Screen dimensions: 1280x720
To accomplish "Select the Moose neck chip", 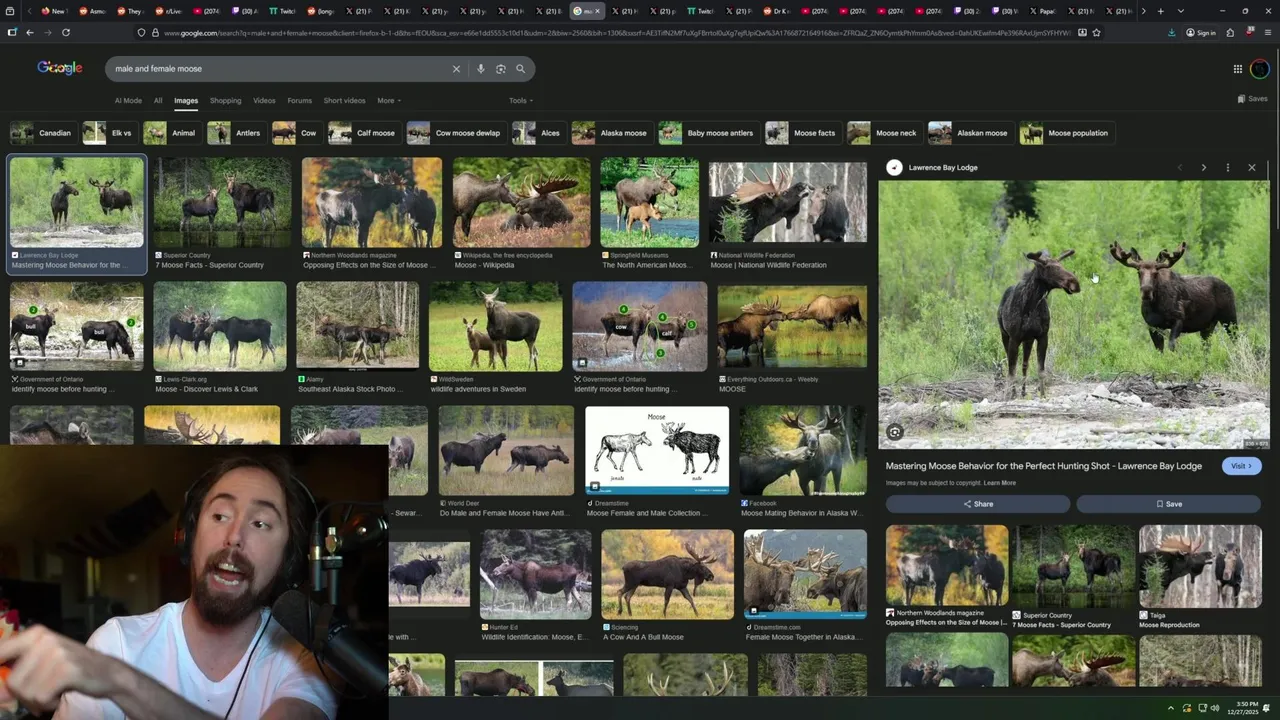I will (x=883, y=133).
